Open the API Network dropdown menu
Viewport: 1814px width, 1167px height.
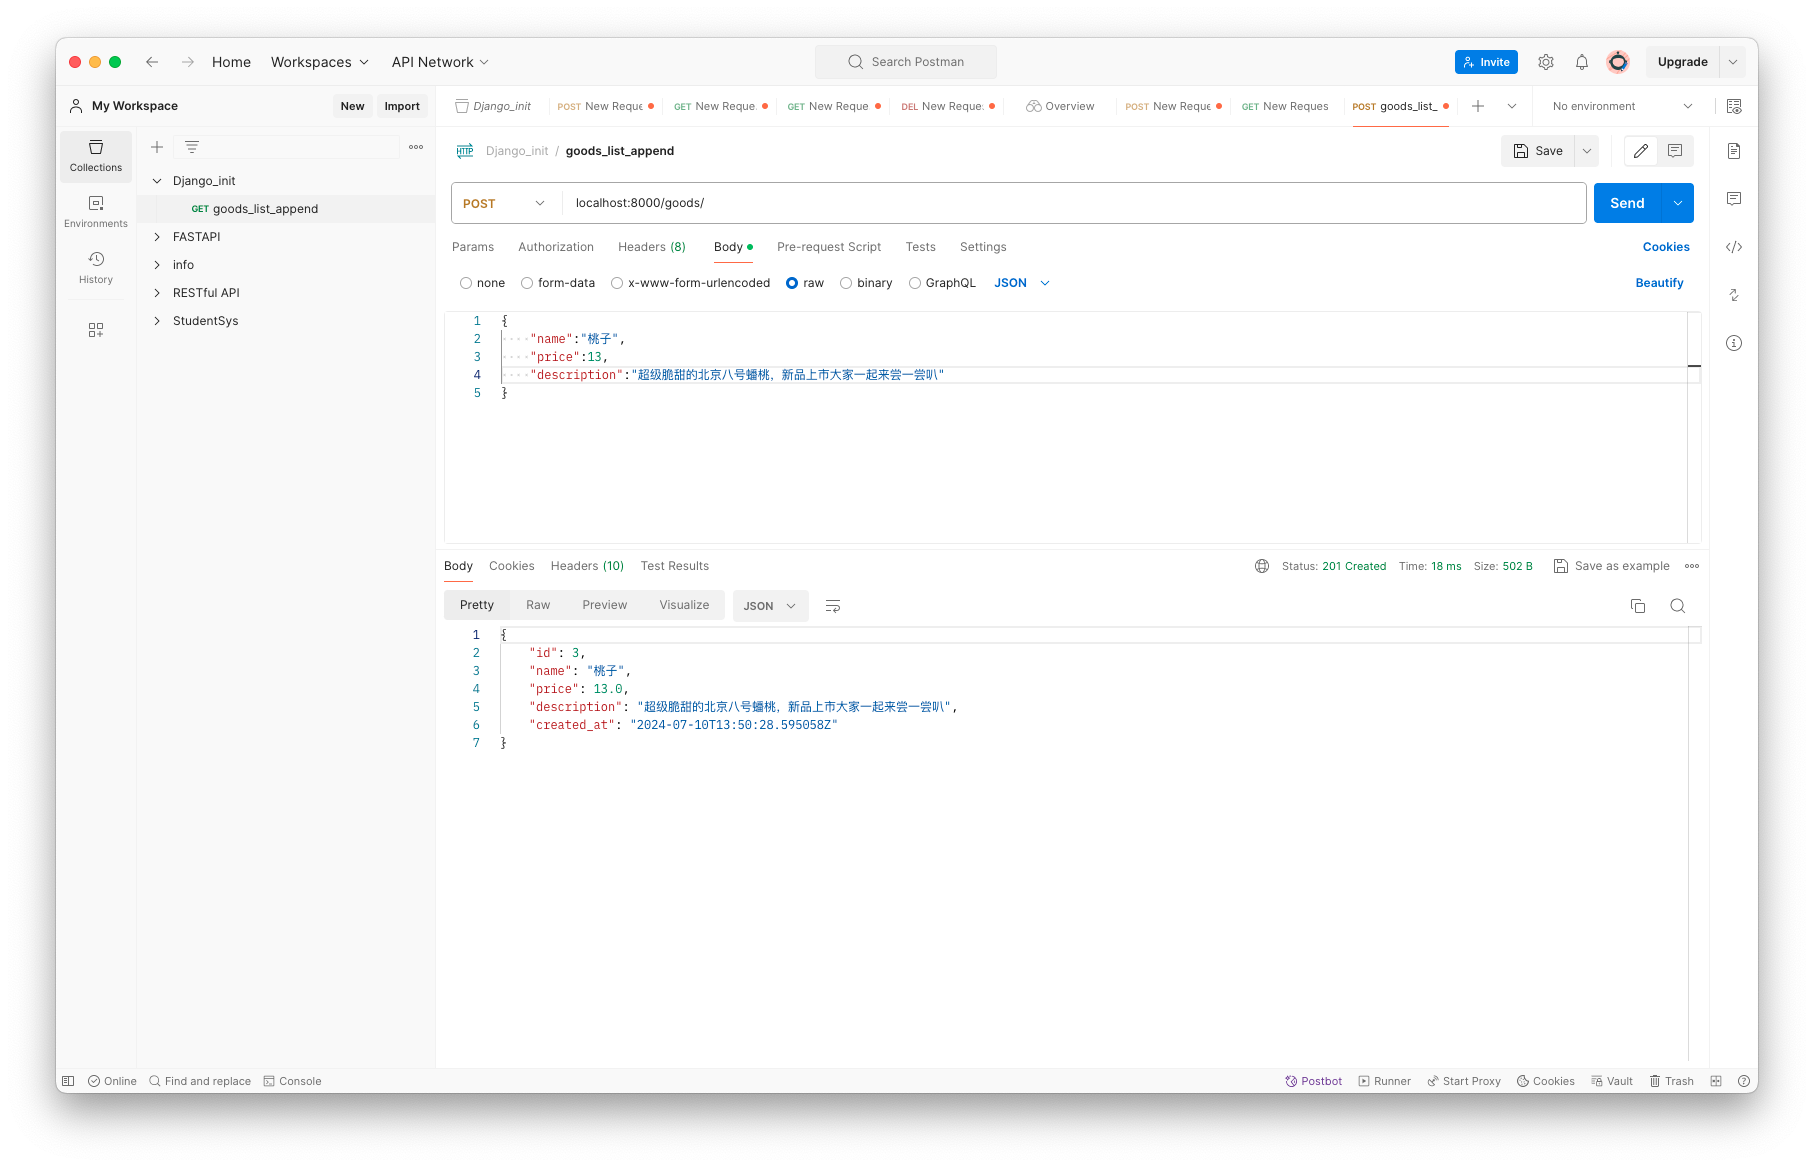click(440, 62)
